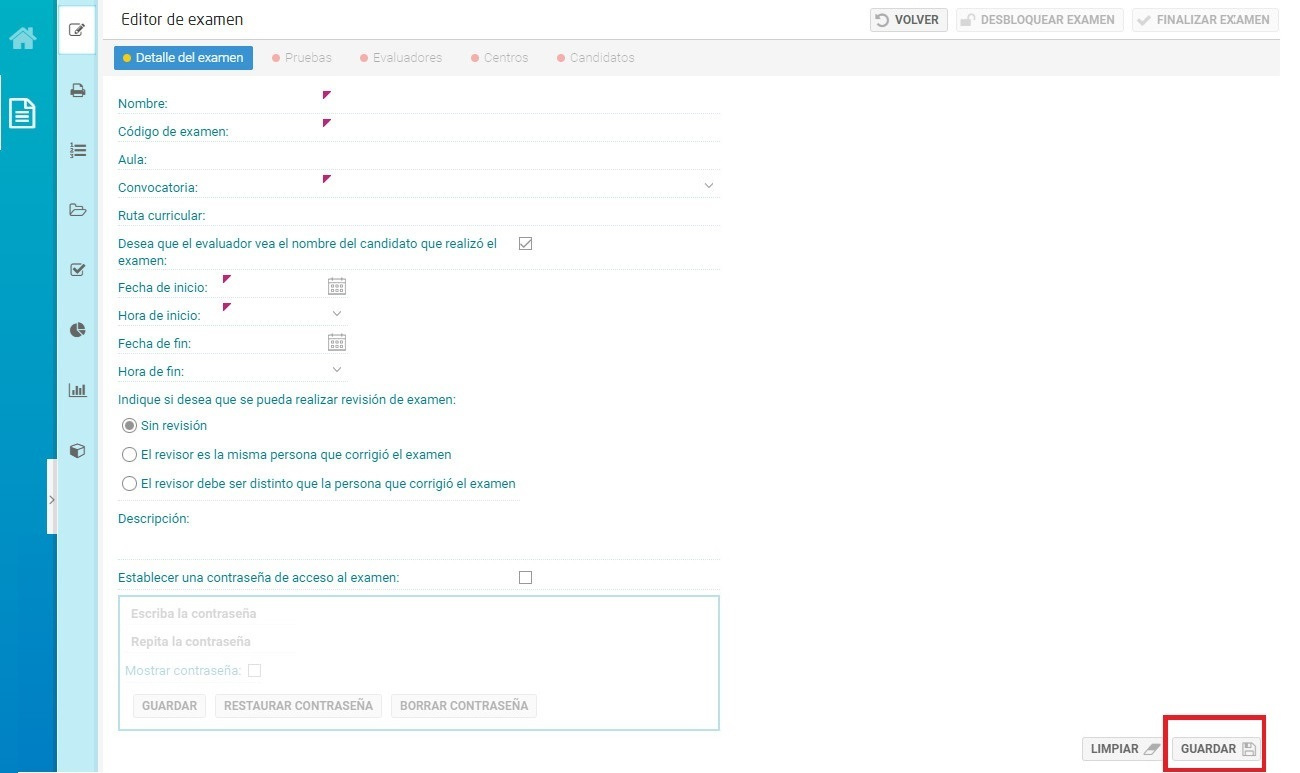Click the bar chart icon in sidebar
The width and height of the screenshot is (1300, 773).
(77, 390)
